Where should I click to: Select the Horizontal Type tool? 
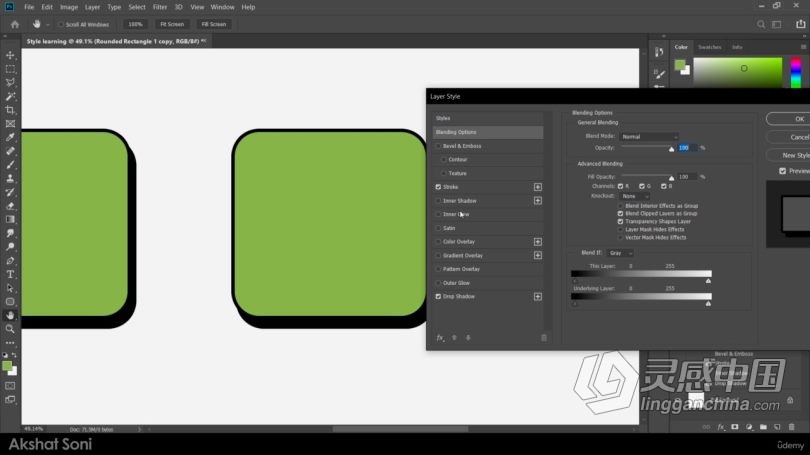10,274
